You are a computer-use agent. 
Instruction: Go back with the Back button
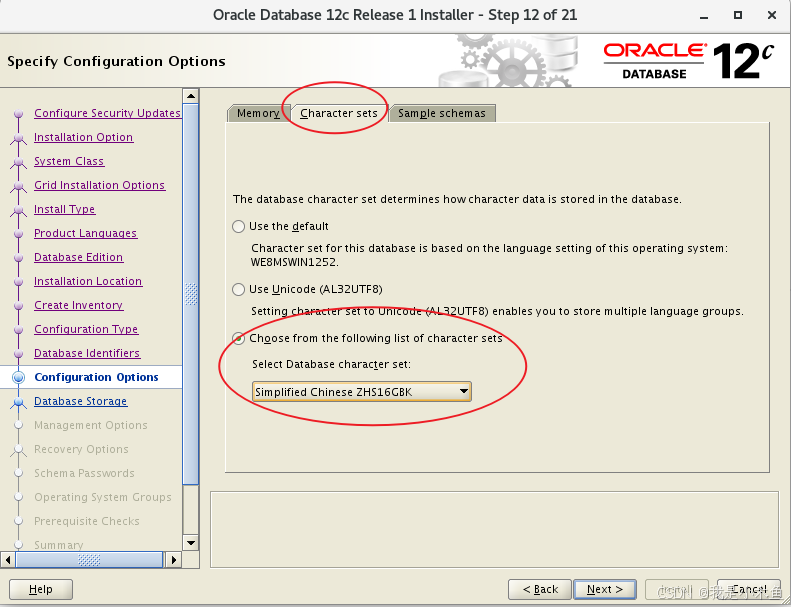[x=540, y=589]
